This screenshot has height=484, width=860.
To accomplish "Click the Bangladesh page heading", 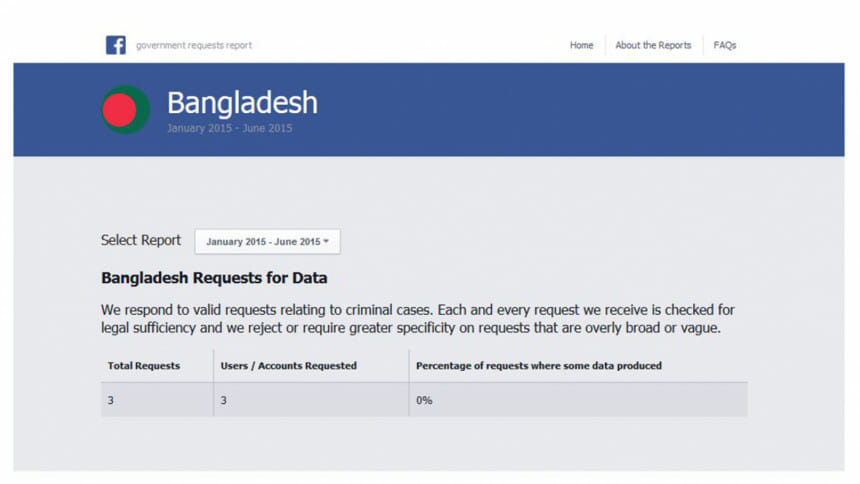I will click(242, 102).
